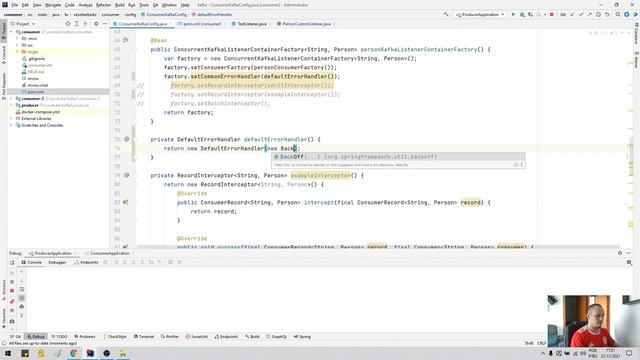Toggle tool window bars icon in status bar
This screenshot has height=360, width=640.
pos(4,343)
